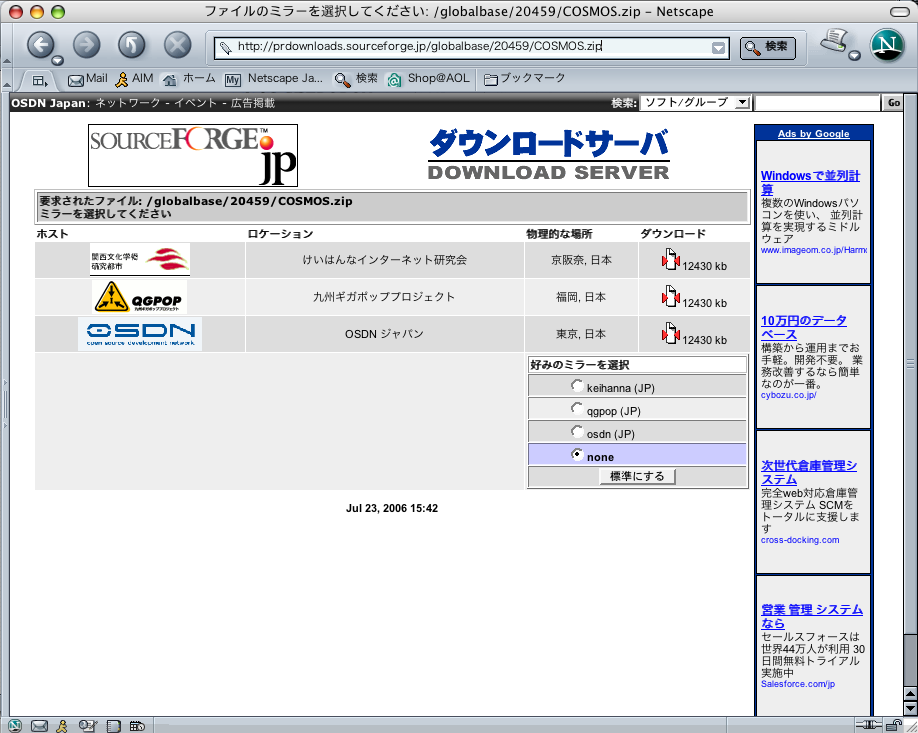Viewport: 918px width, 733px height.
Task: Stop loading with the X button
Action: pyautogui.click(x=177, y=44)
